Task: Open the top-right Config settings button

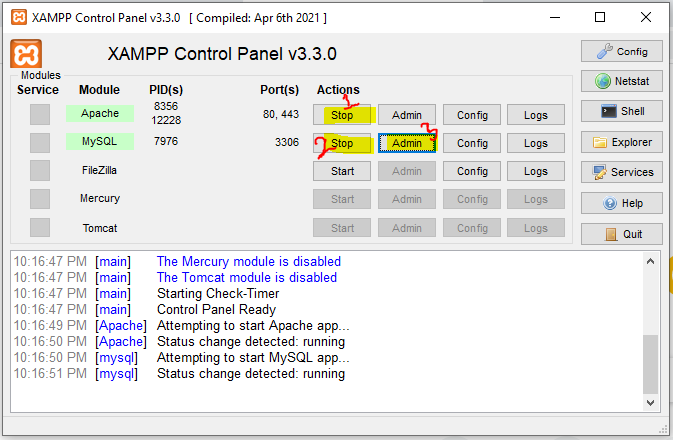Action: 622,52
